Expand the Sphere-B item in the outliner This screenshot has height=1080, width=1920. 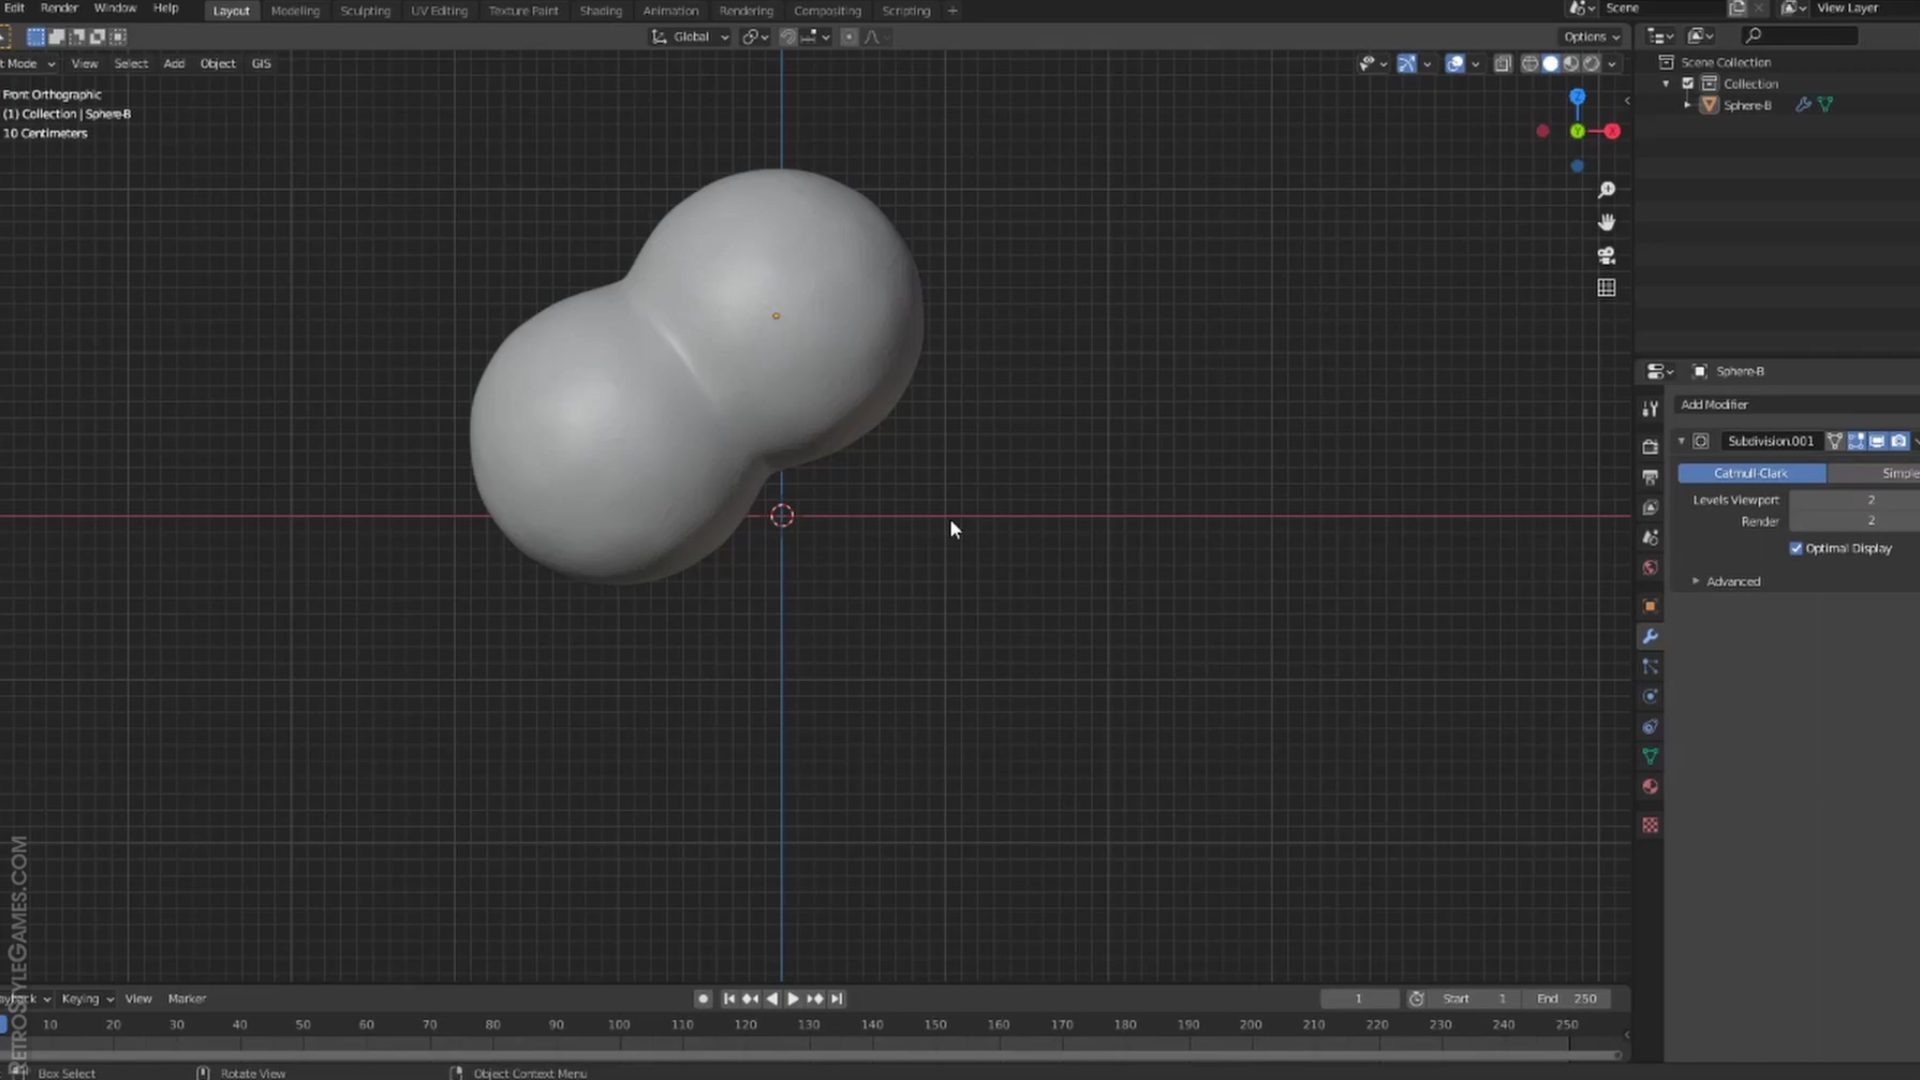coord(1689,104)
